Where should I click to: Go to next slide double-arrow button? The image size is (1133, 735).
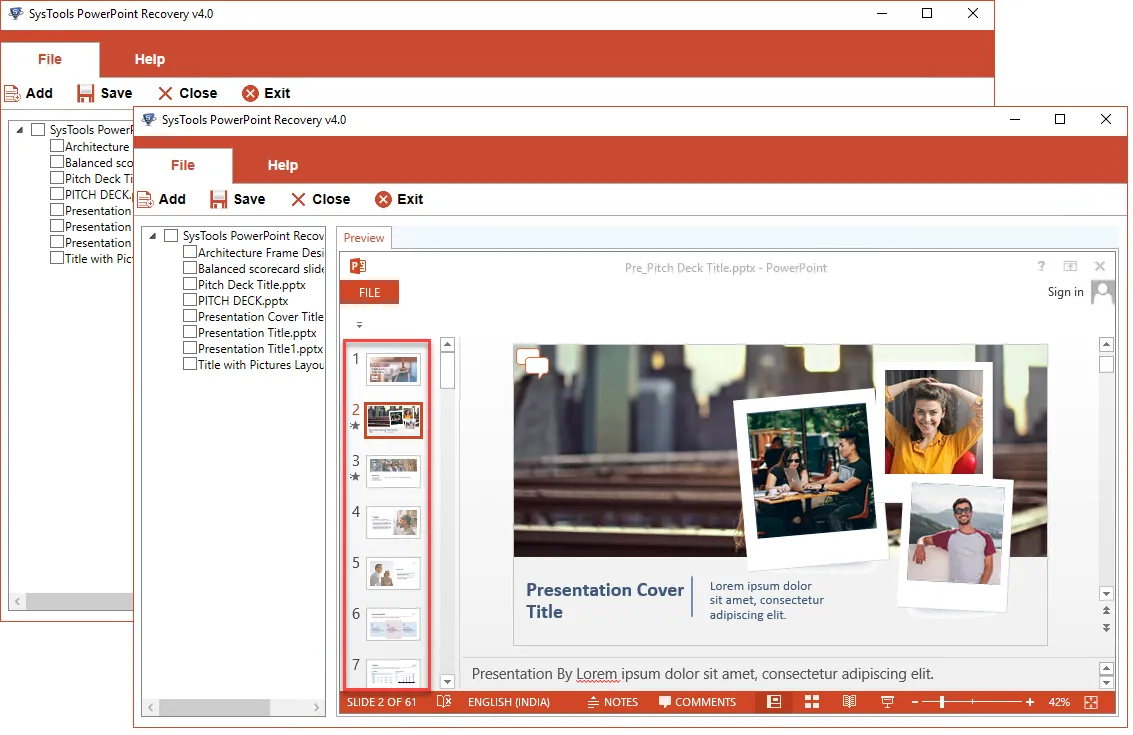1106,628
